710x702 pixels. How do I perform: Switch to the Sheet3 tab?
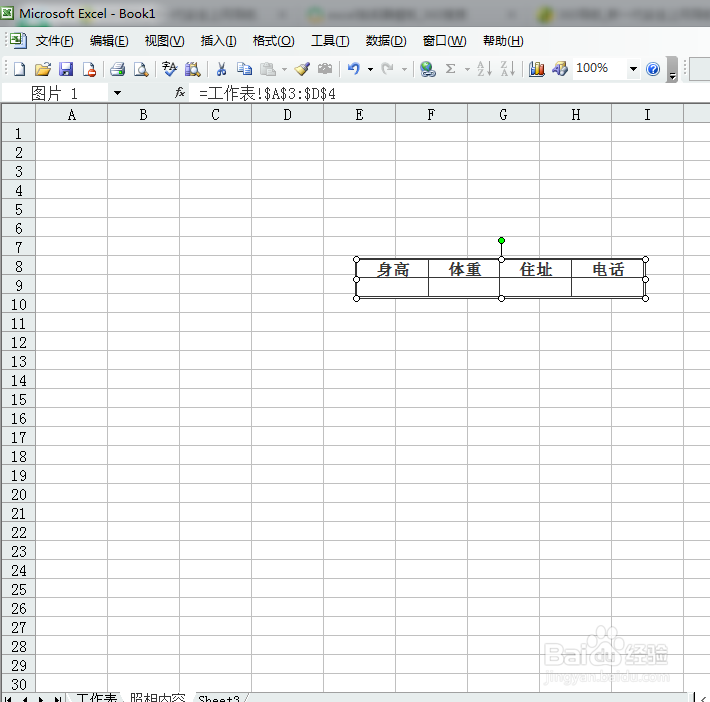[219, 698]
